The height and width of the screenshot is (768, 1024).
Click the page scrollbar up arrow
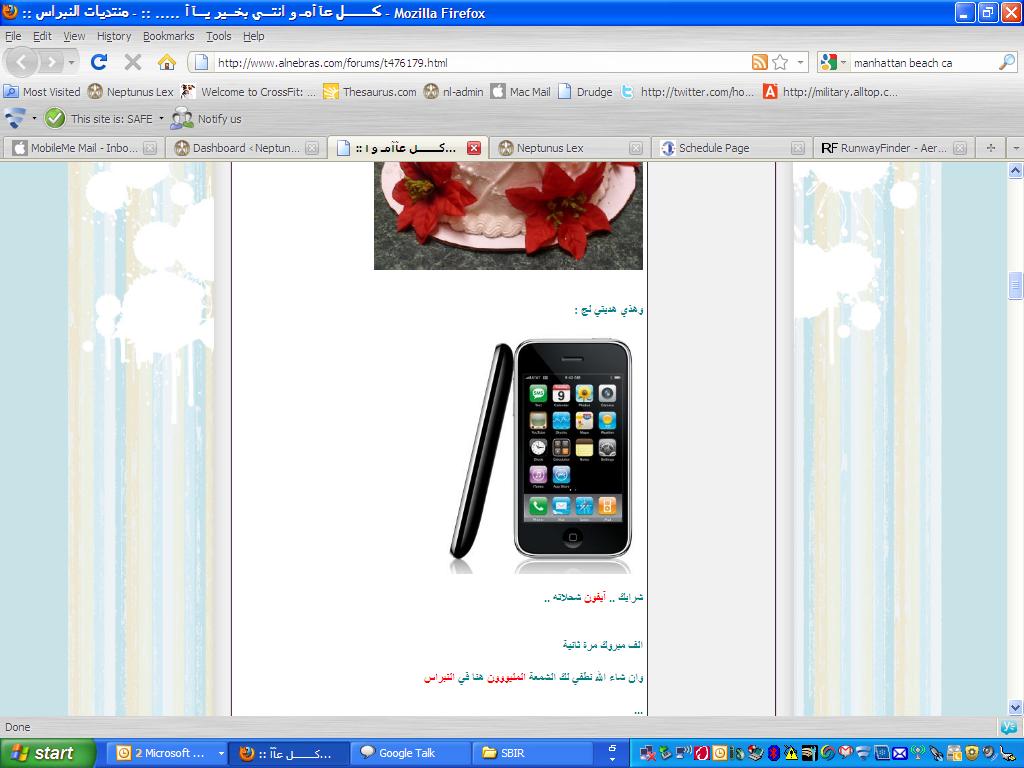1015,170
